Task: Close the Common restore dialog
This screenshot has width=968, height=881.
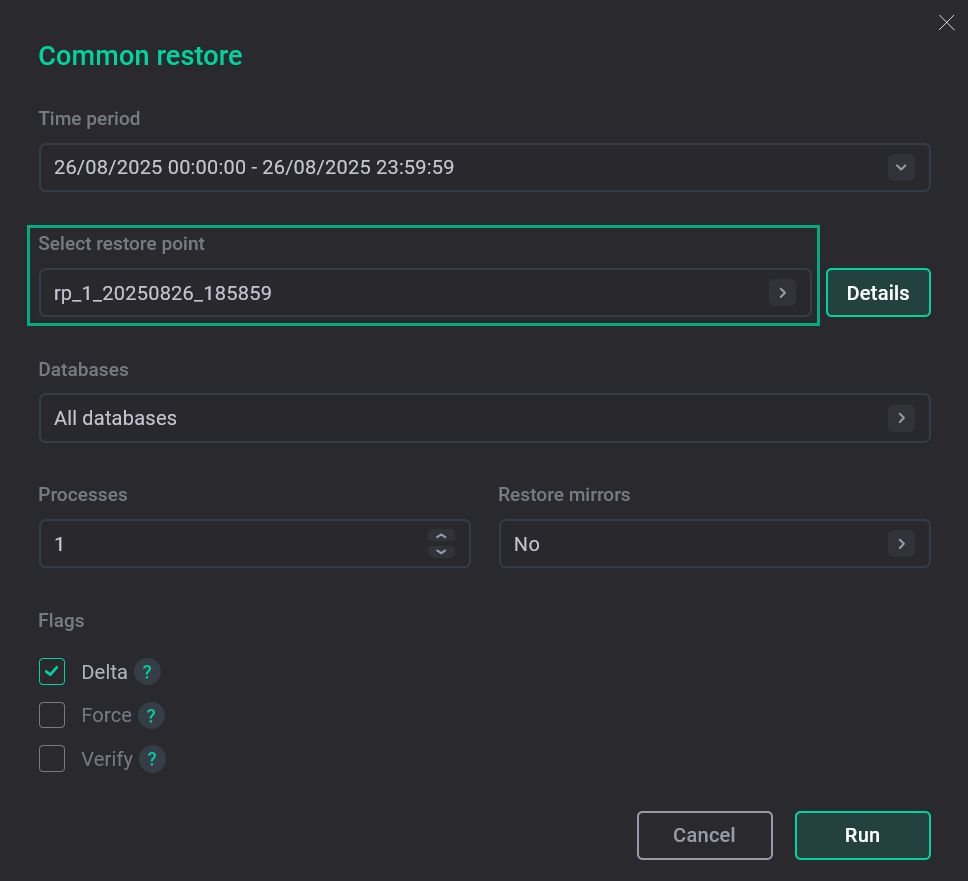Action: [946, 23]
